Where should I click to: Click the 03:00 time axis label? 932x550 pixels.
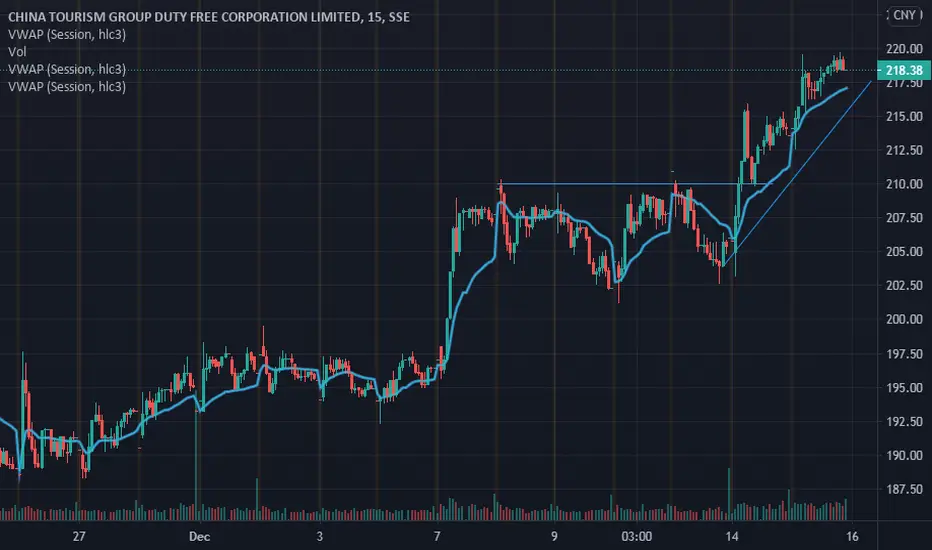point(637,536)
